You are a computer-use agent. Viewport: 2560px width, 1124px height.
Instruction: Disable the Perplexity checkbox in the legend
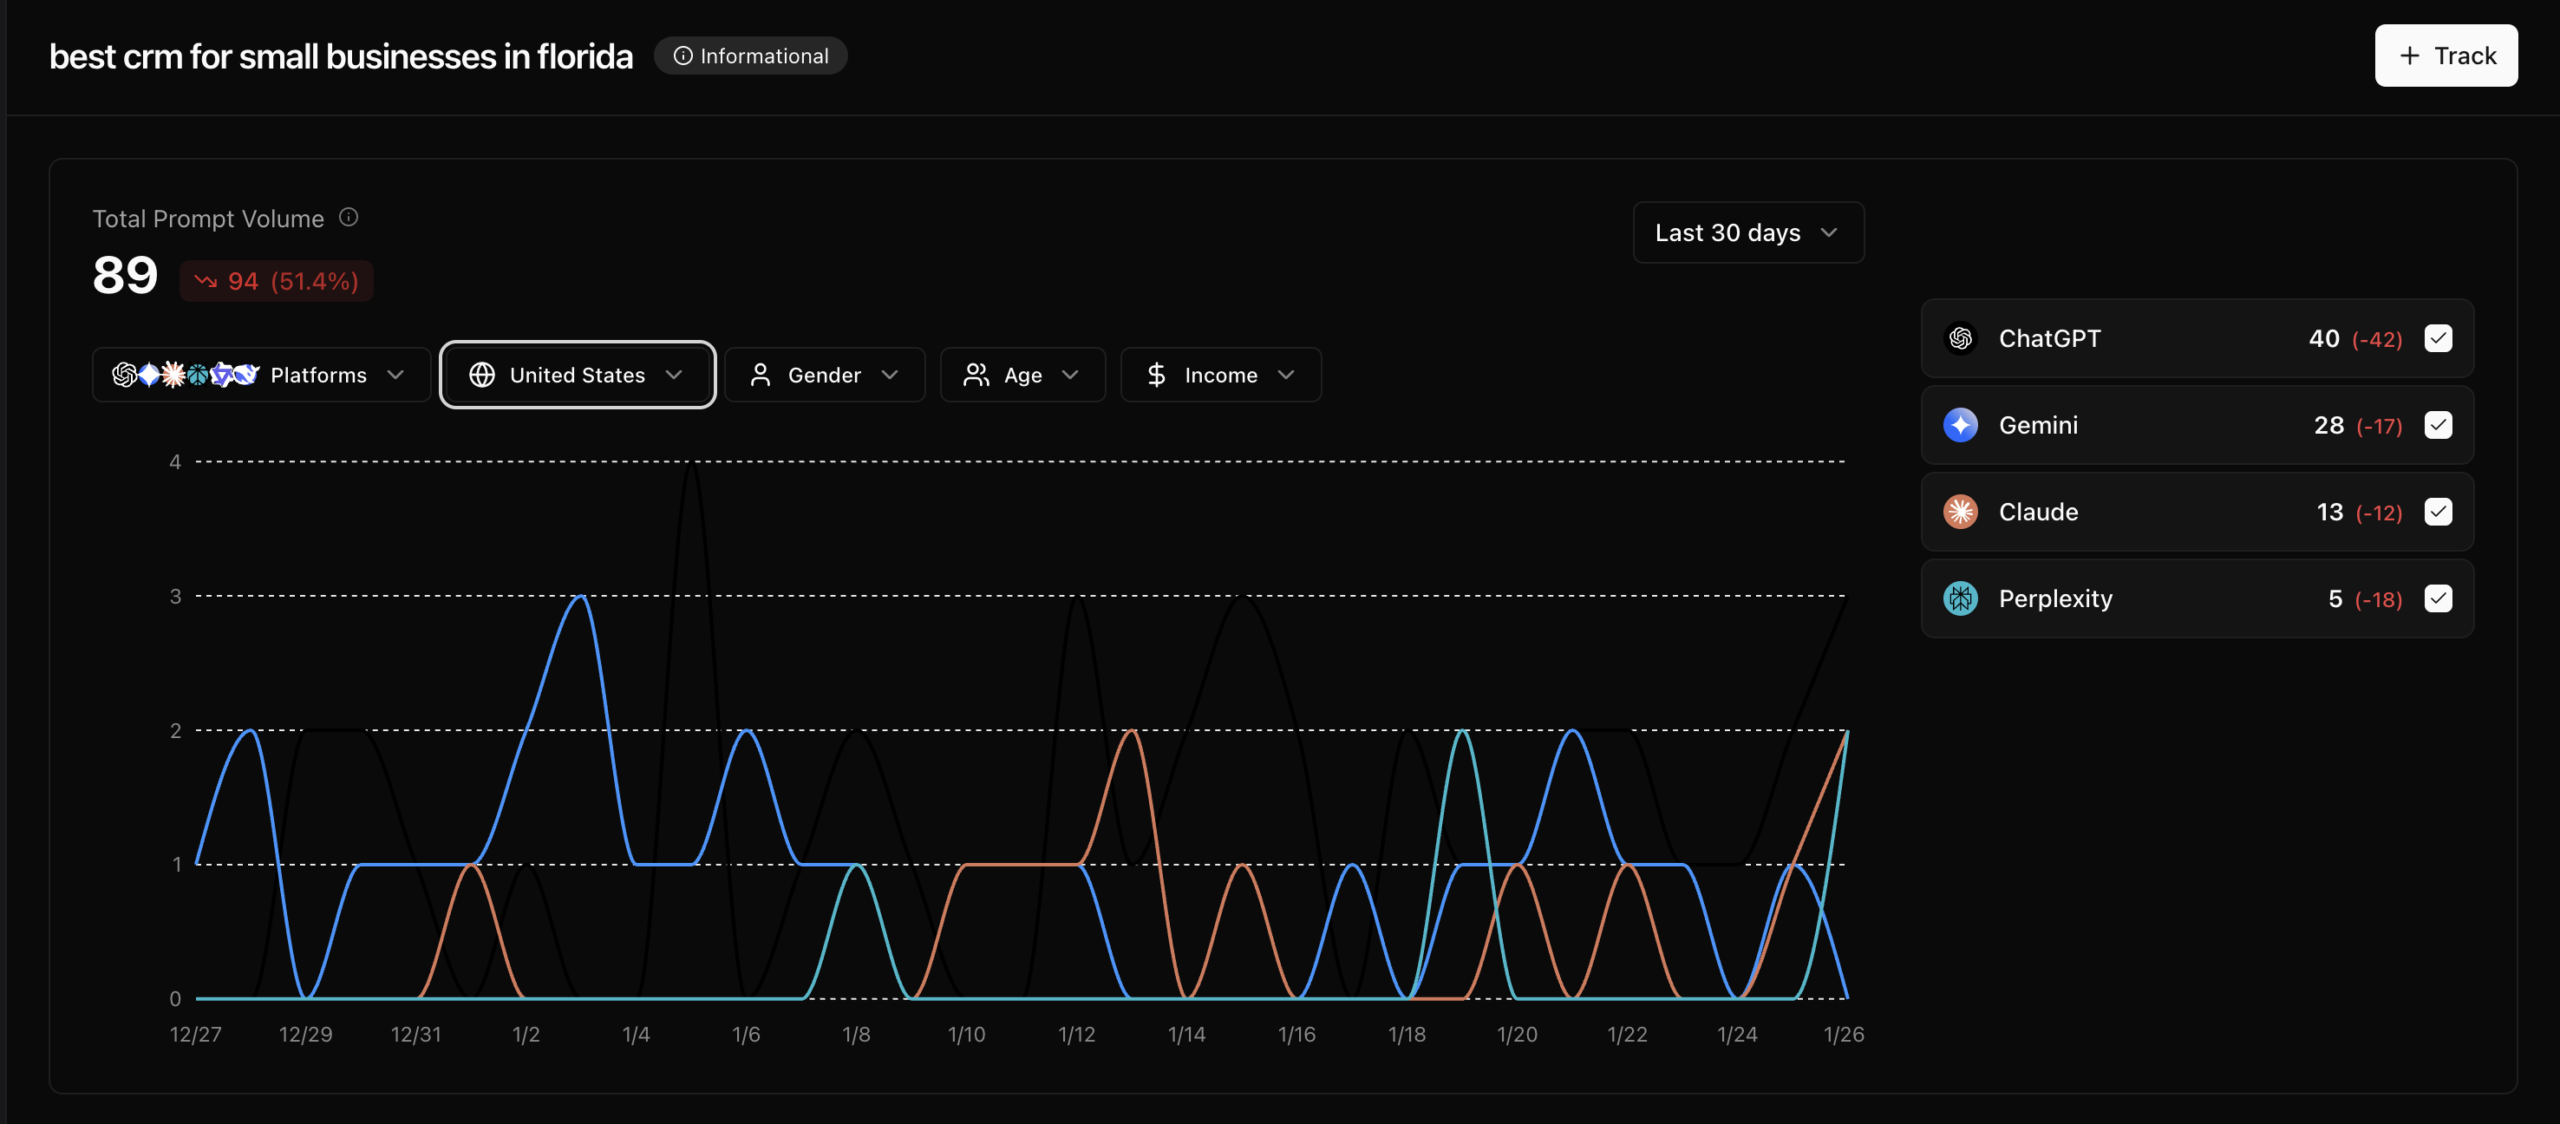coord(2438,598)
